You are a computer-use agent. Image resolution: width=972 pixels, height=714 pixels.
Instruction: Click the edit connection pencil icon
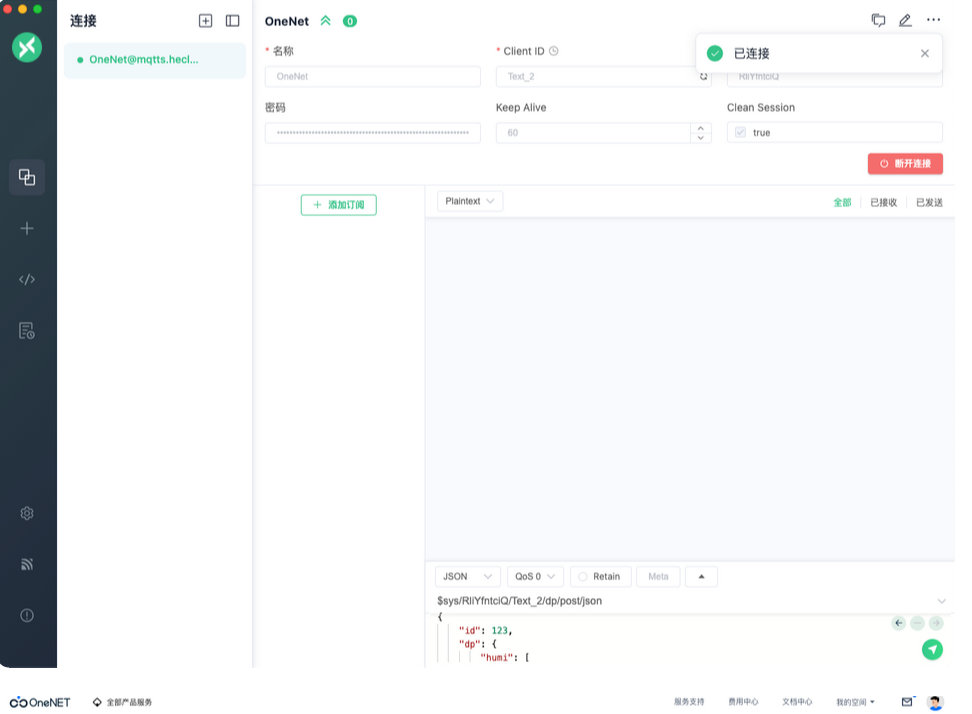(x=905, y=20)
